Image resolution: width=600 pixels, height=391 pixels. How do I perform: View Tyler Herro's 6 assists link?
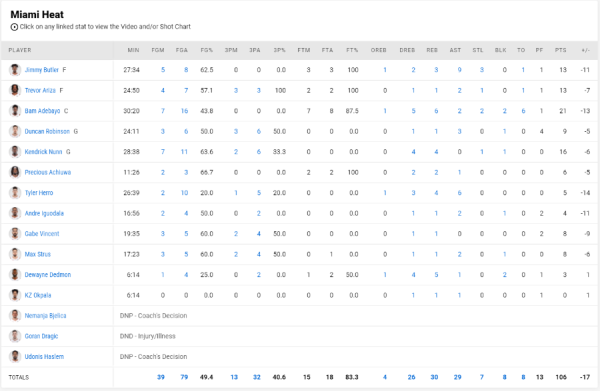[x=460, y=193]
